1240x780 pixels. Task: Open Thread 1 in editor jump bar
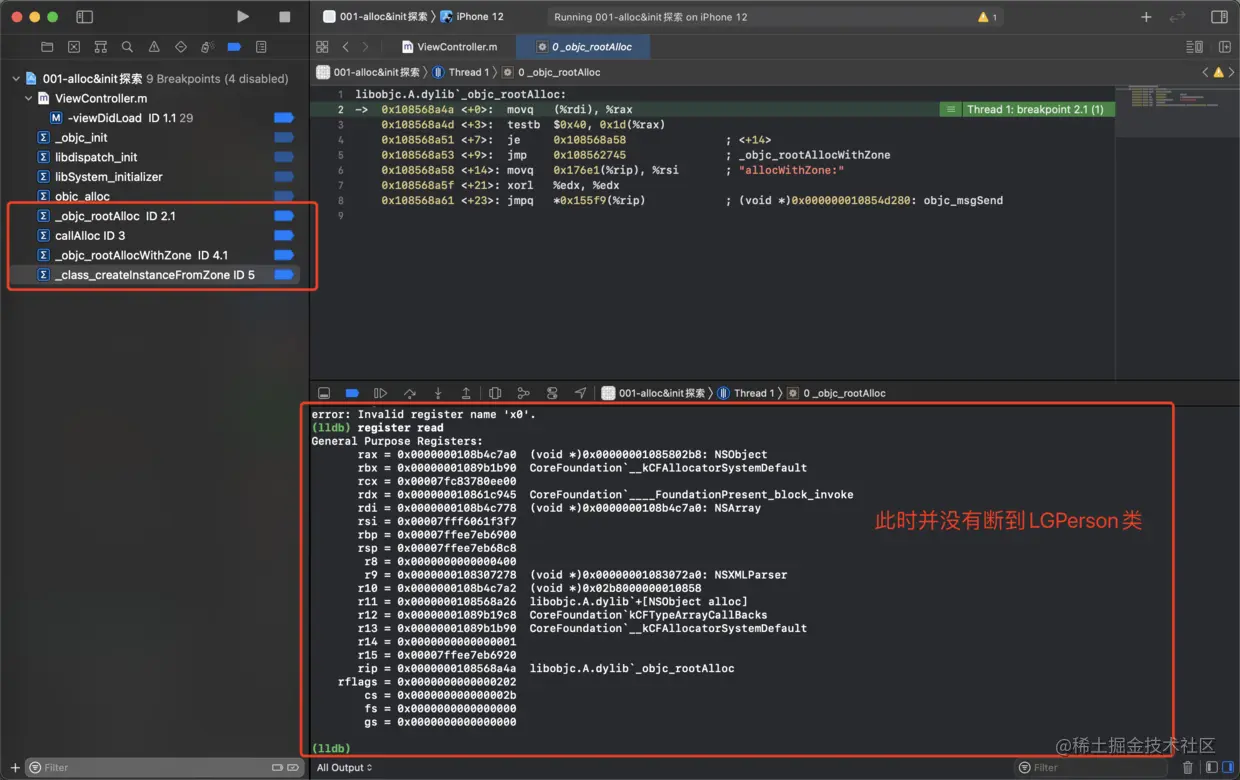coord(461,72)
